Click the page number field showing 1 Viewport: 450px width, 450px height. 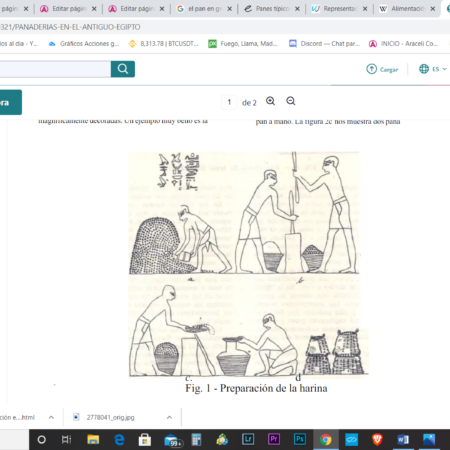pyautogui.click(x=229, y=102)
